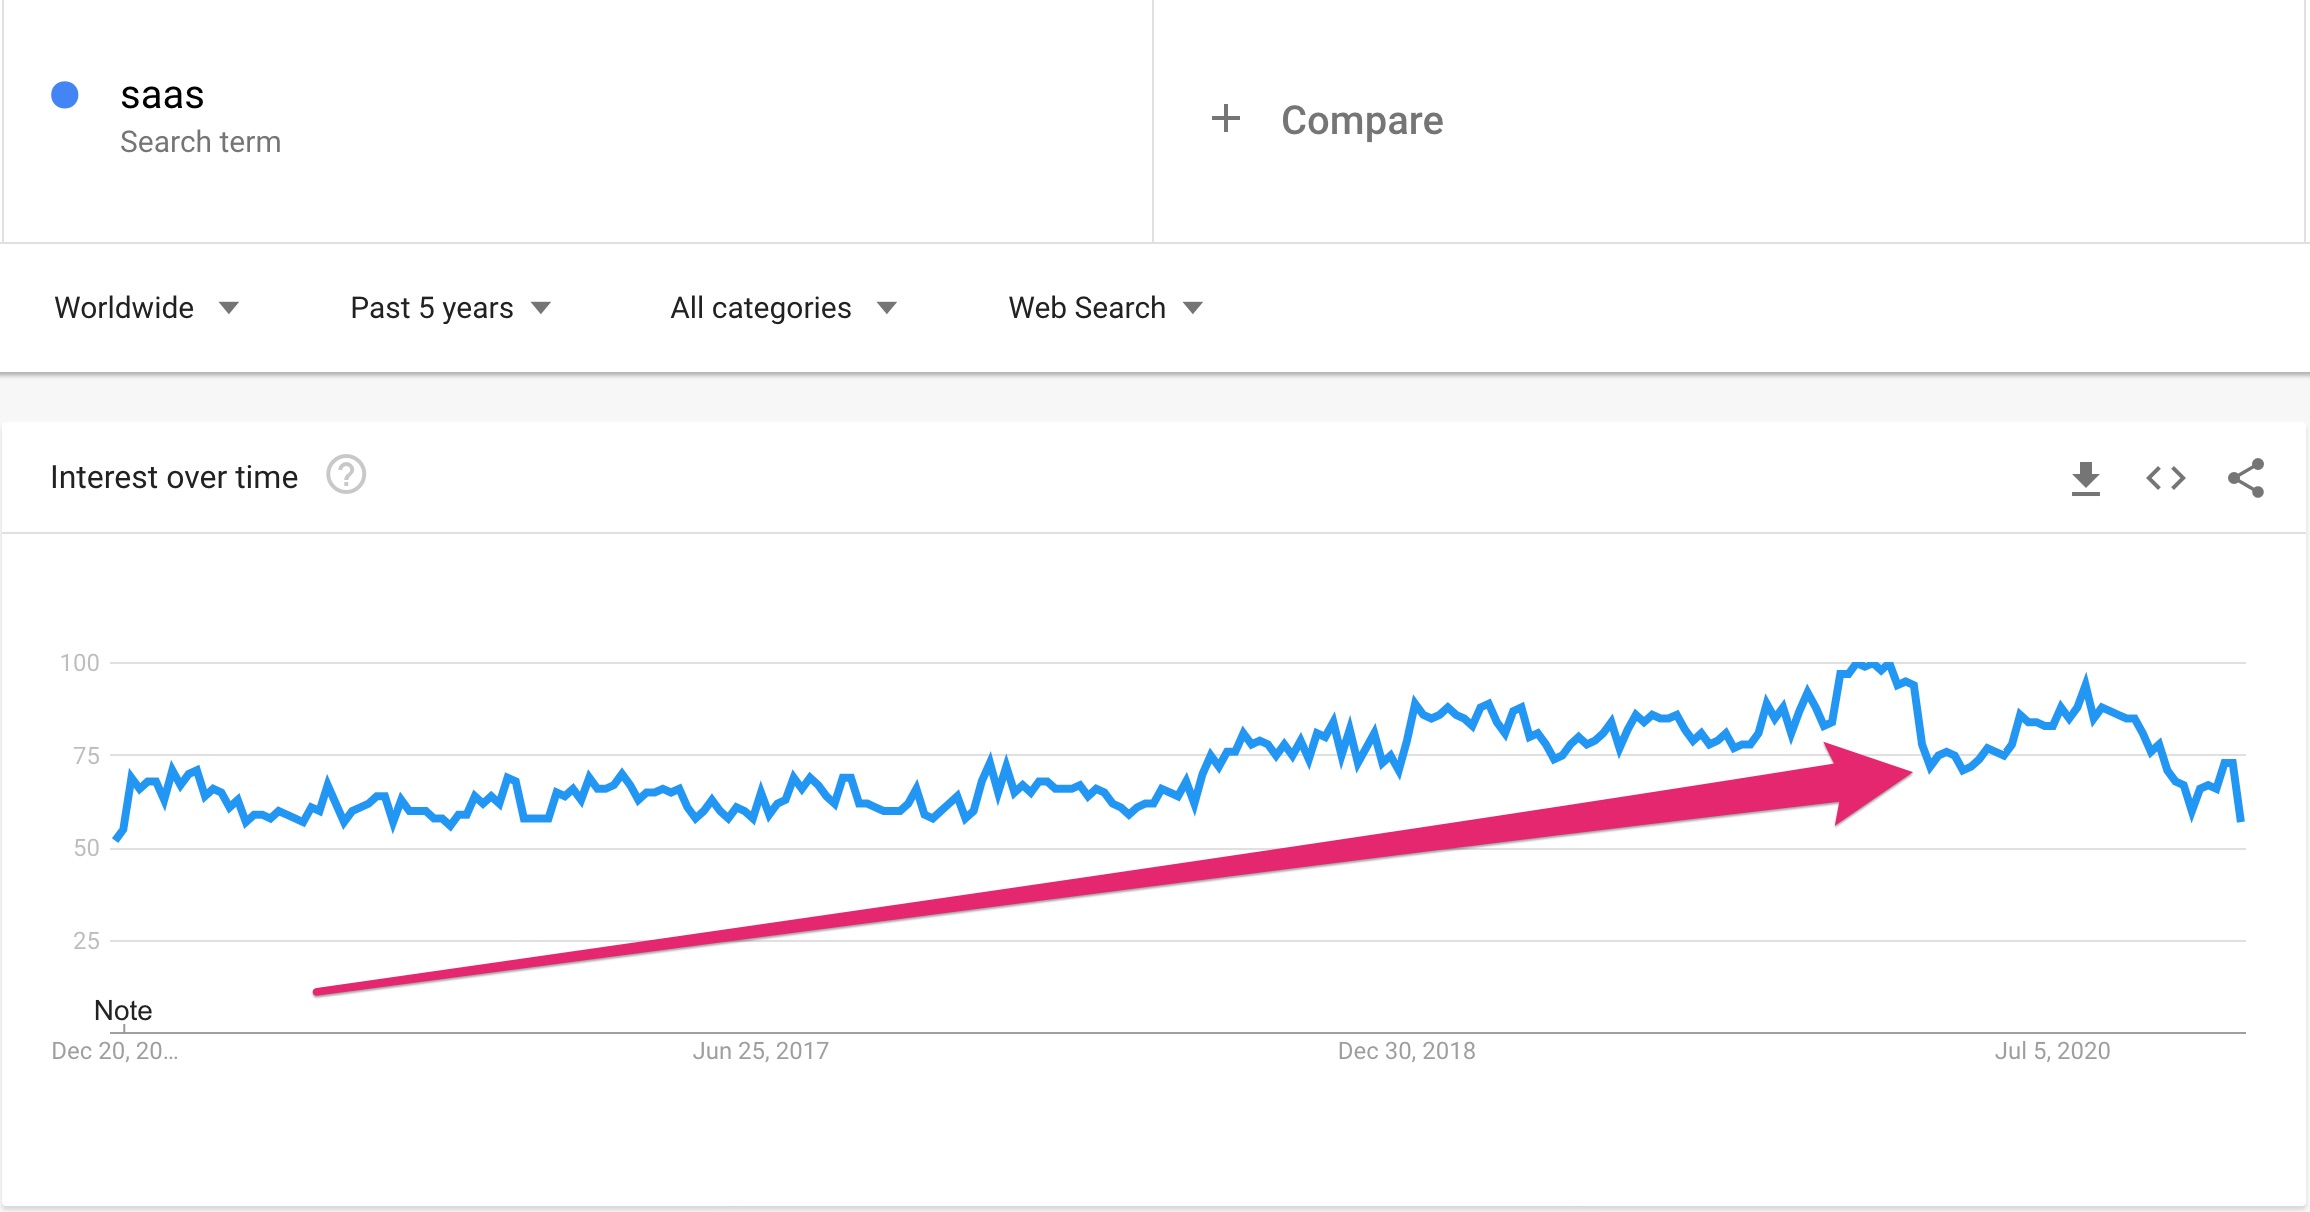This screenshot has width=2310, height=1212.
Task: Click the Jun 25, 2017 axis label
Action: coord(761,1051)
